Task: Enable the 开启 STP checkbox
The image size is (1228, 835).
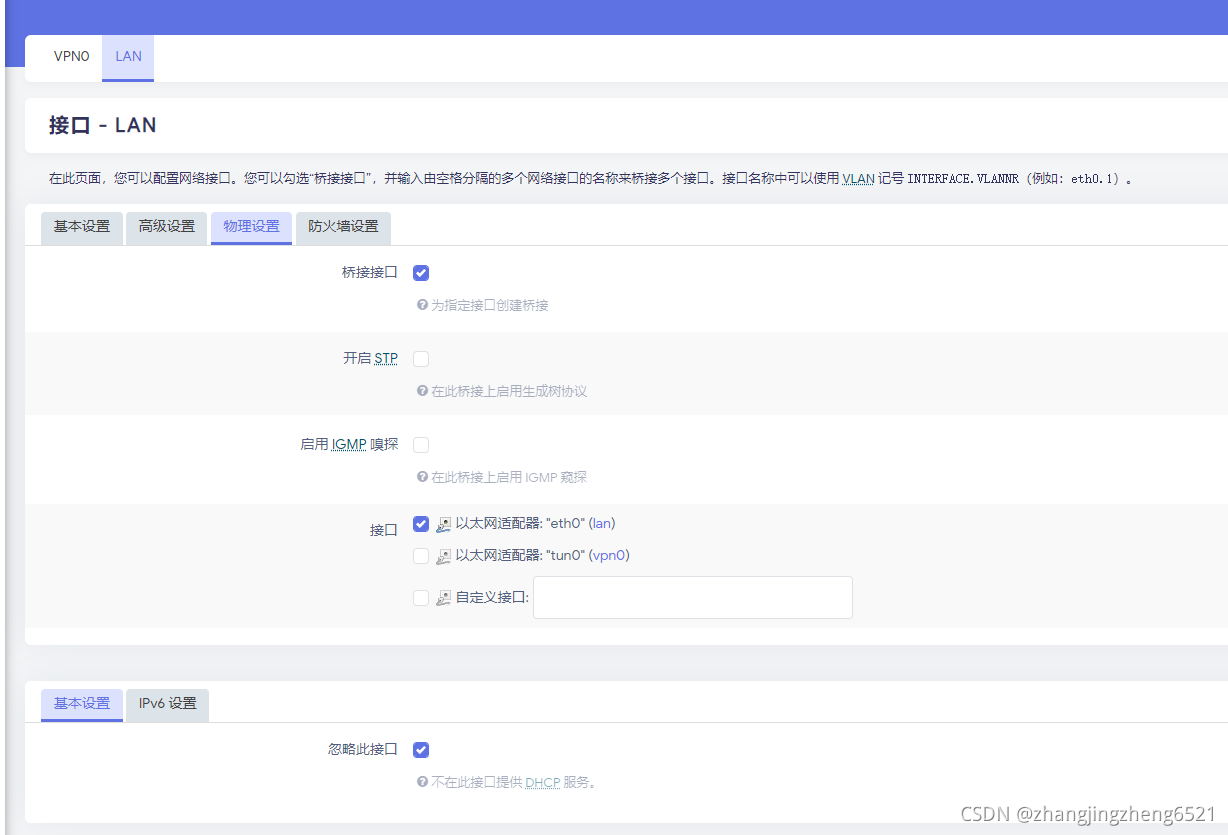Action: pos(420,358)
